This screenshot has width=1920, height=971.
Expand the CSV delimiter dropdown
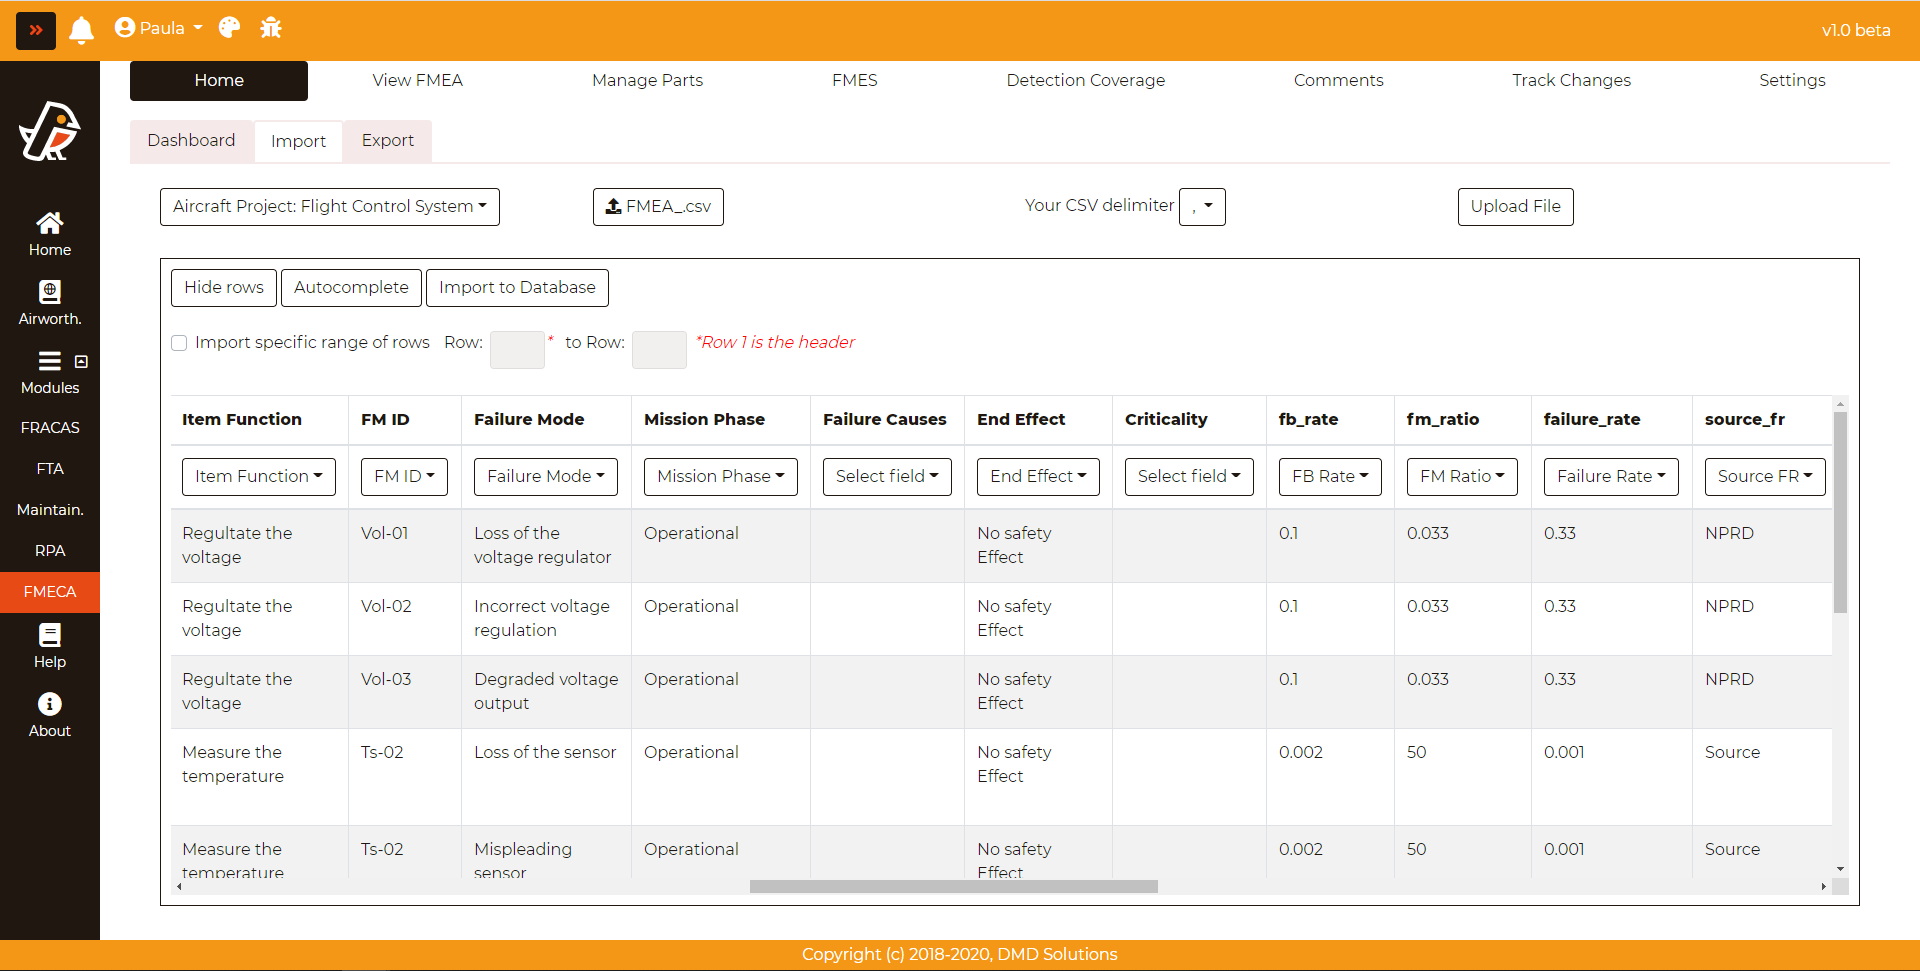click(1202, 207)
